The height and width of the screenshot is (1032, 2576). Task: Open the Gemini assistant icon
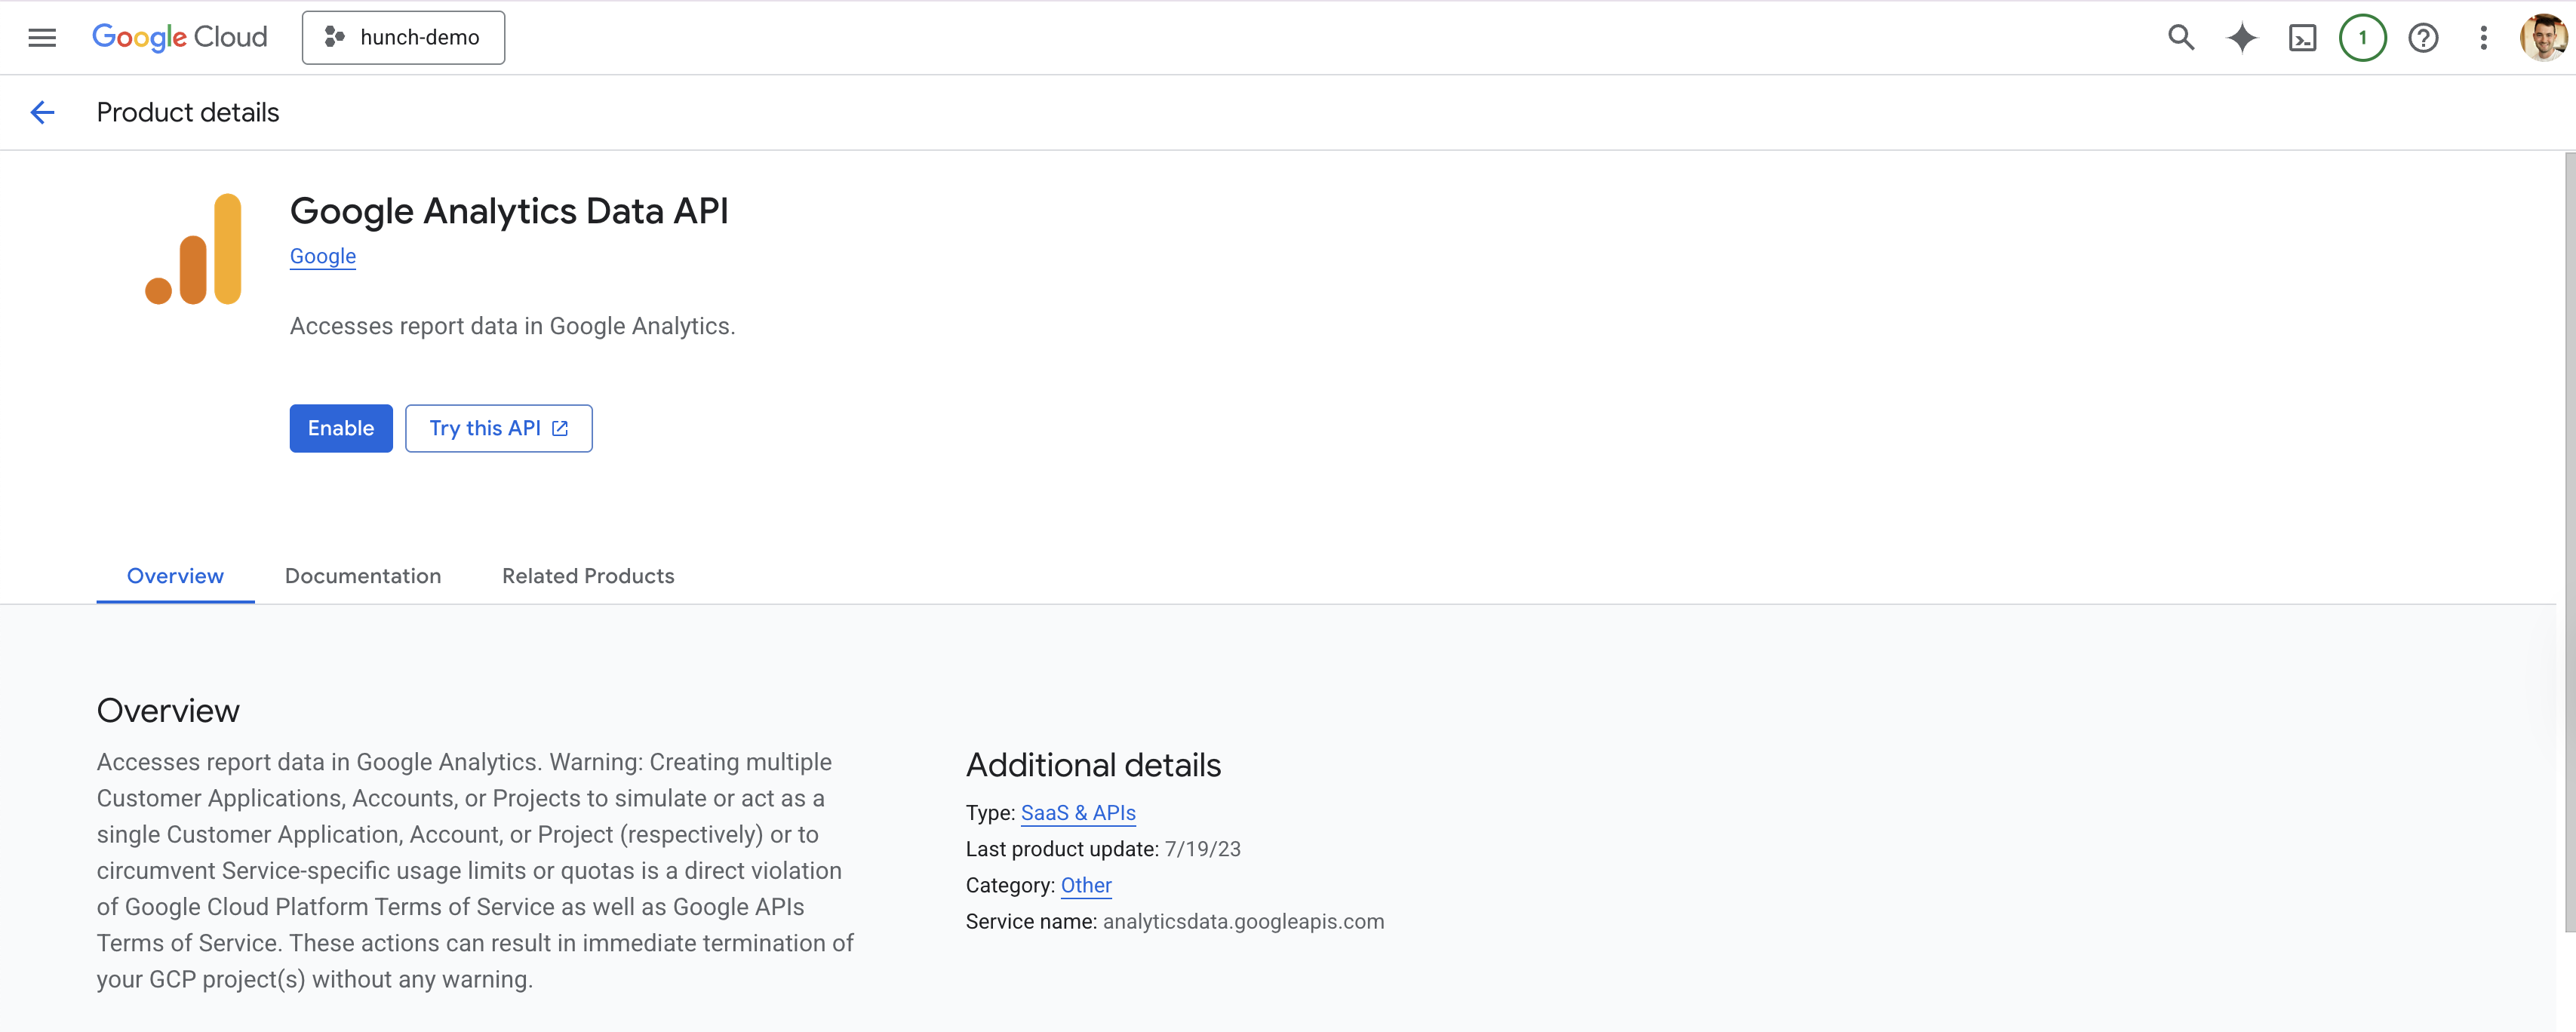pos(2242,37)
